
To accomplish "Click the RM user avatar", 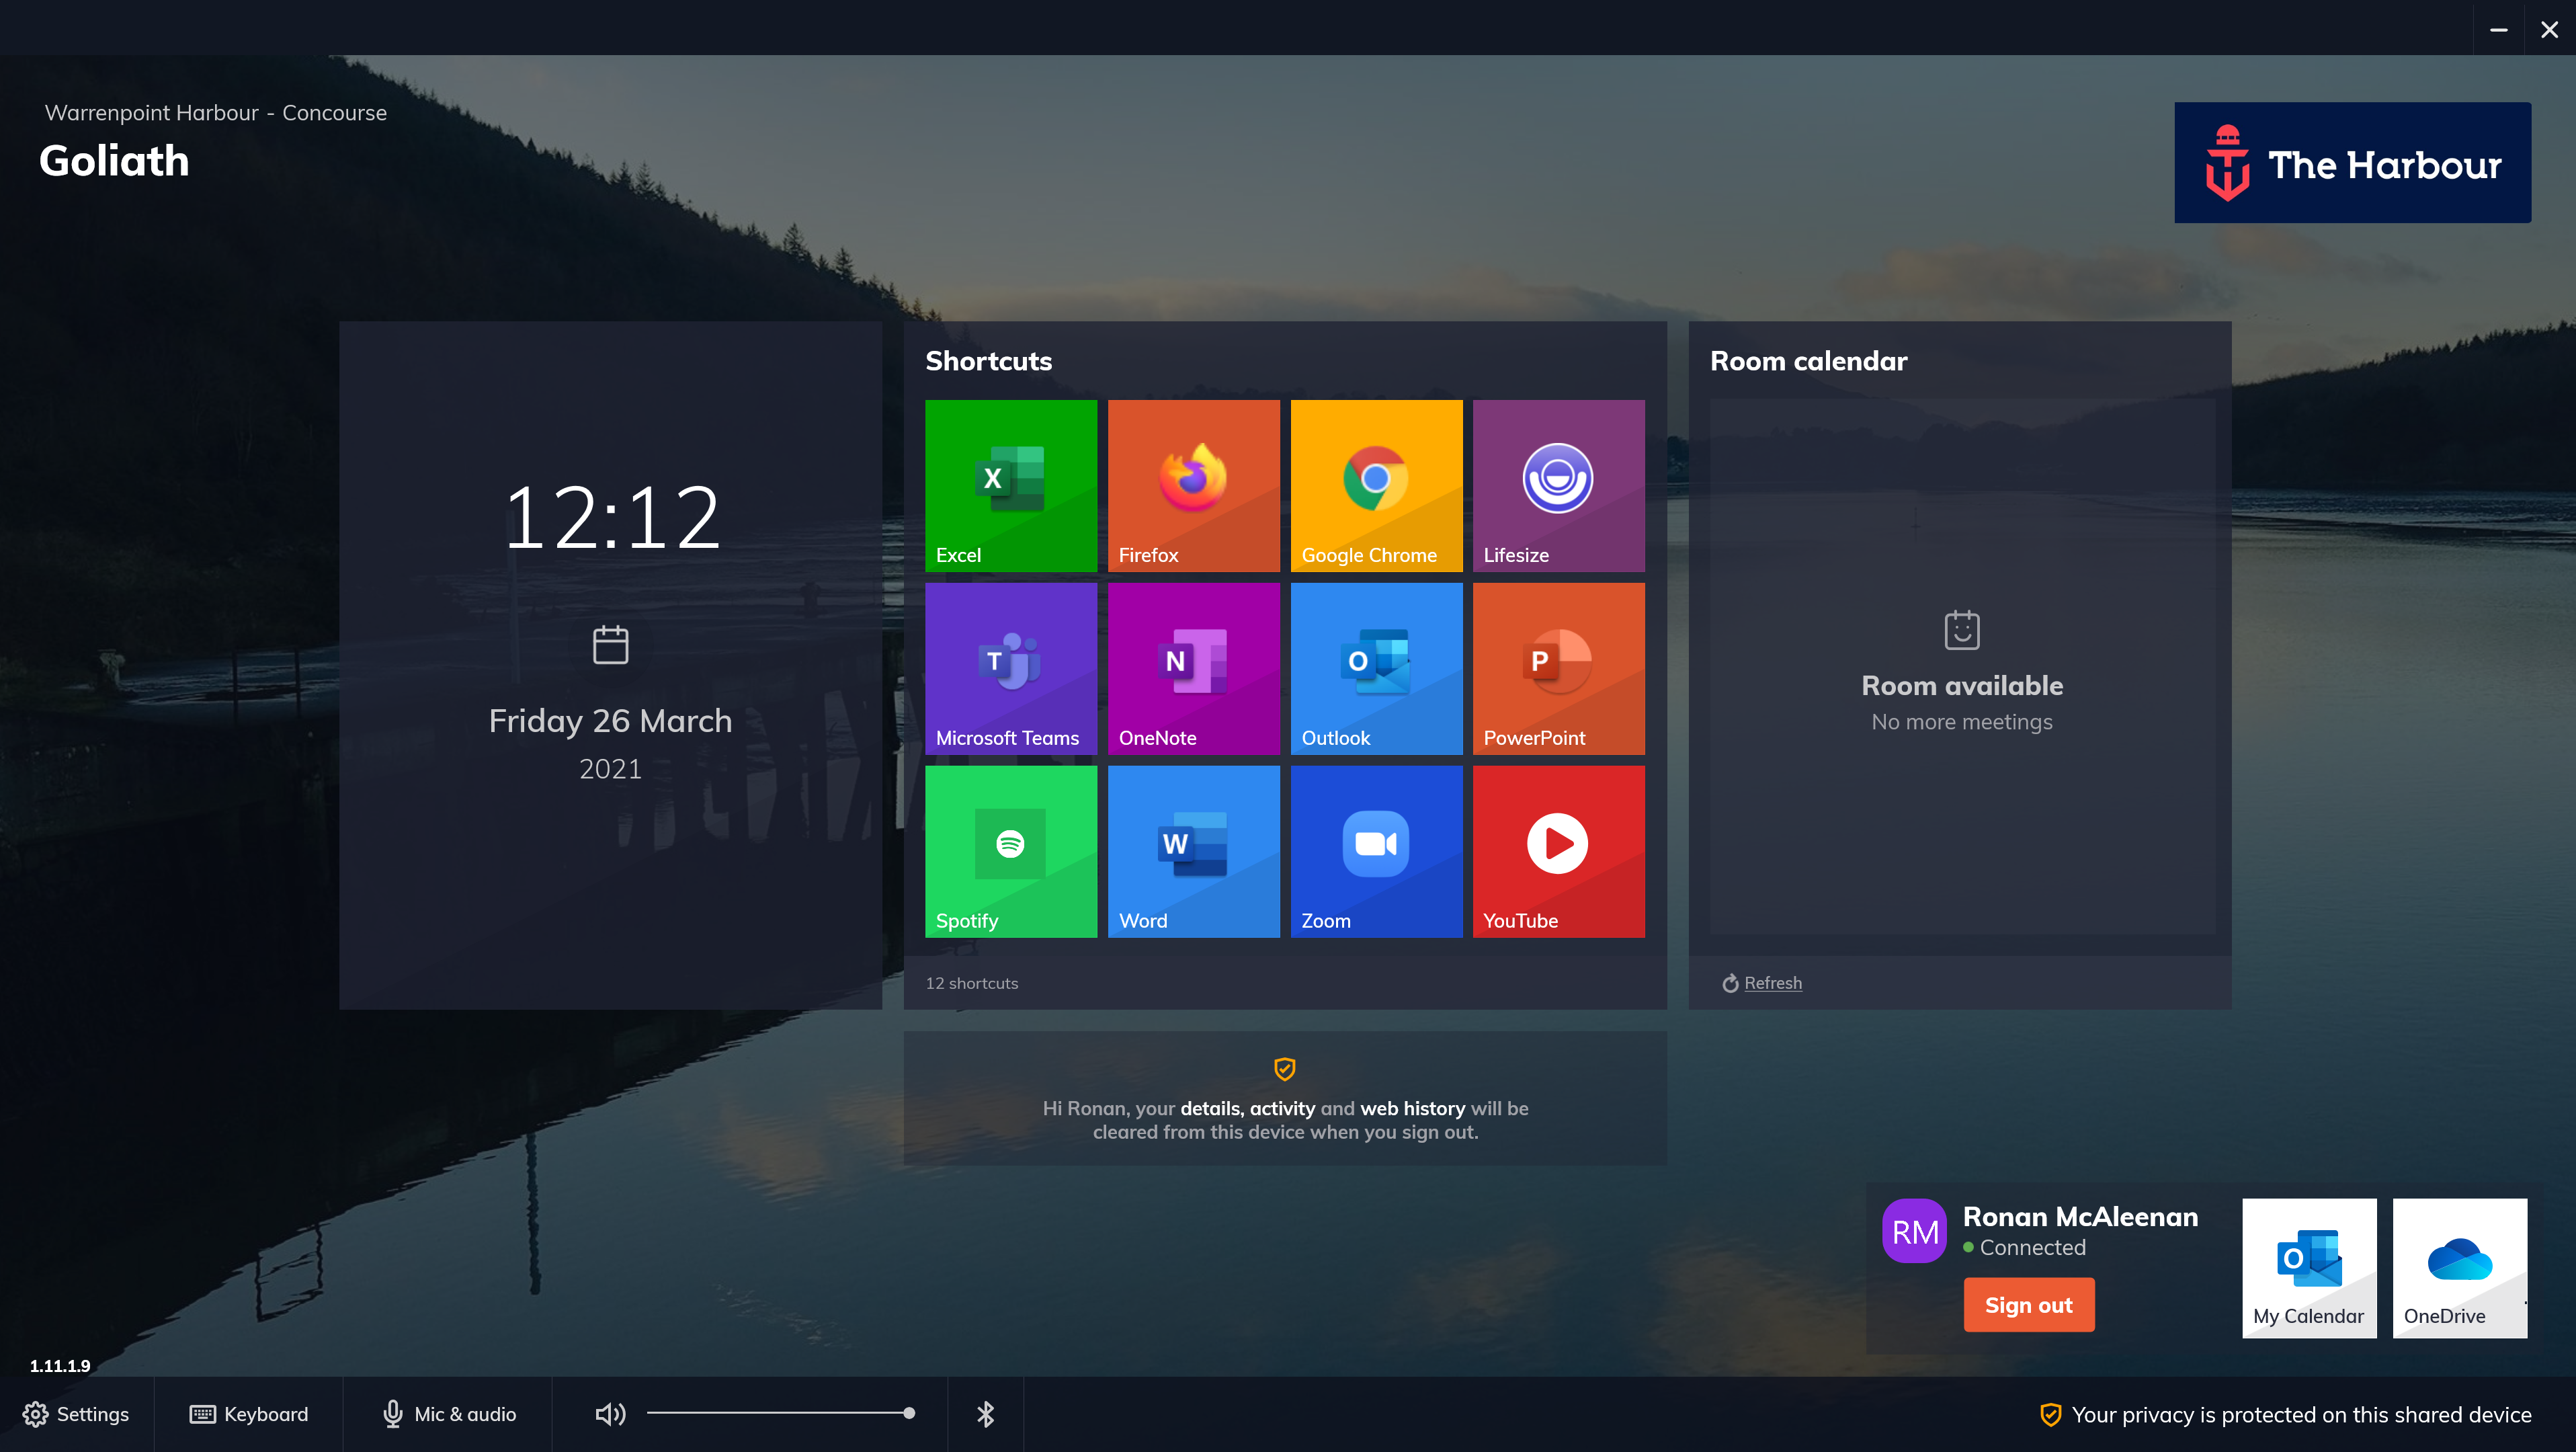I will tap(1914, 1231).
